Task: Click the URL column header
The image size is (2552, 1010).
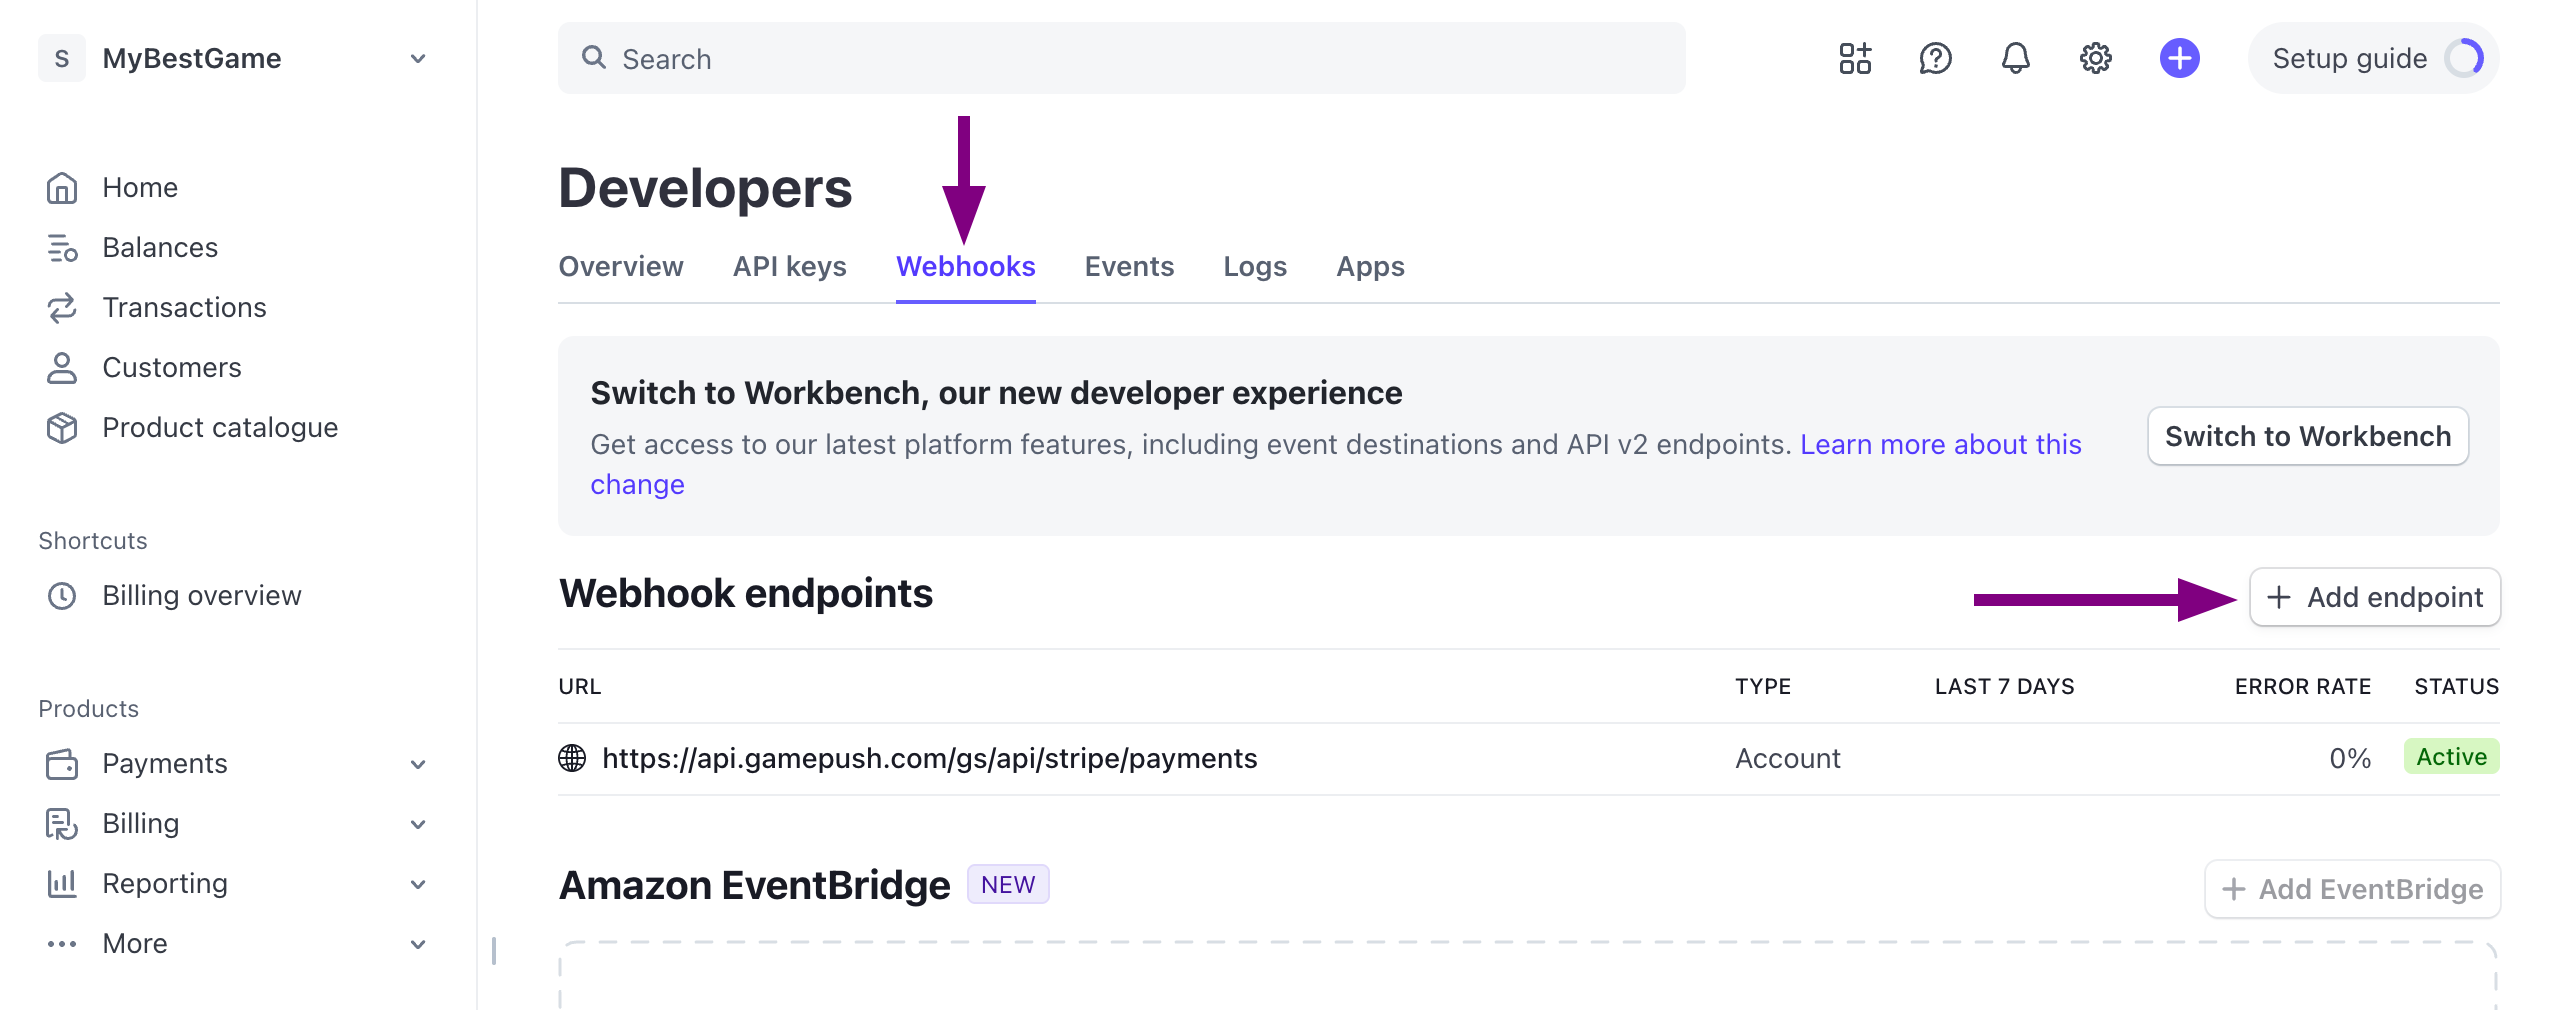Action: pyautogui.click(x=580, y=687)
